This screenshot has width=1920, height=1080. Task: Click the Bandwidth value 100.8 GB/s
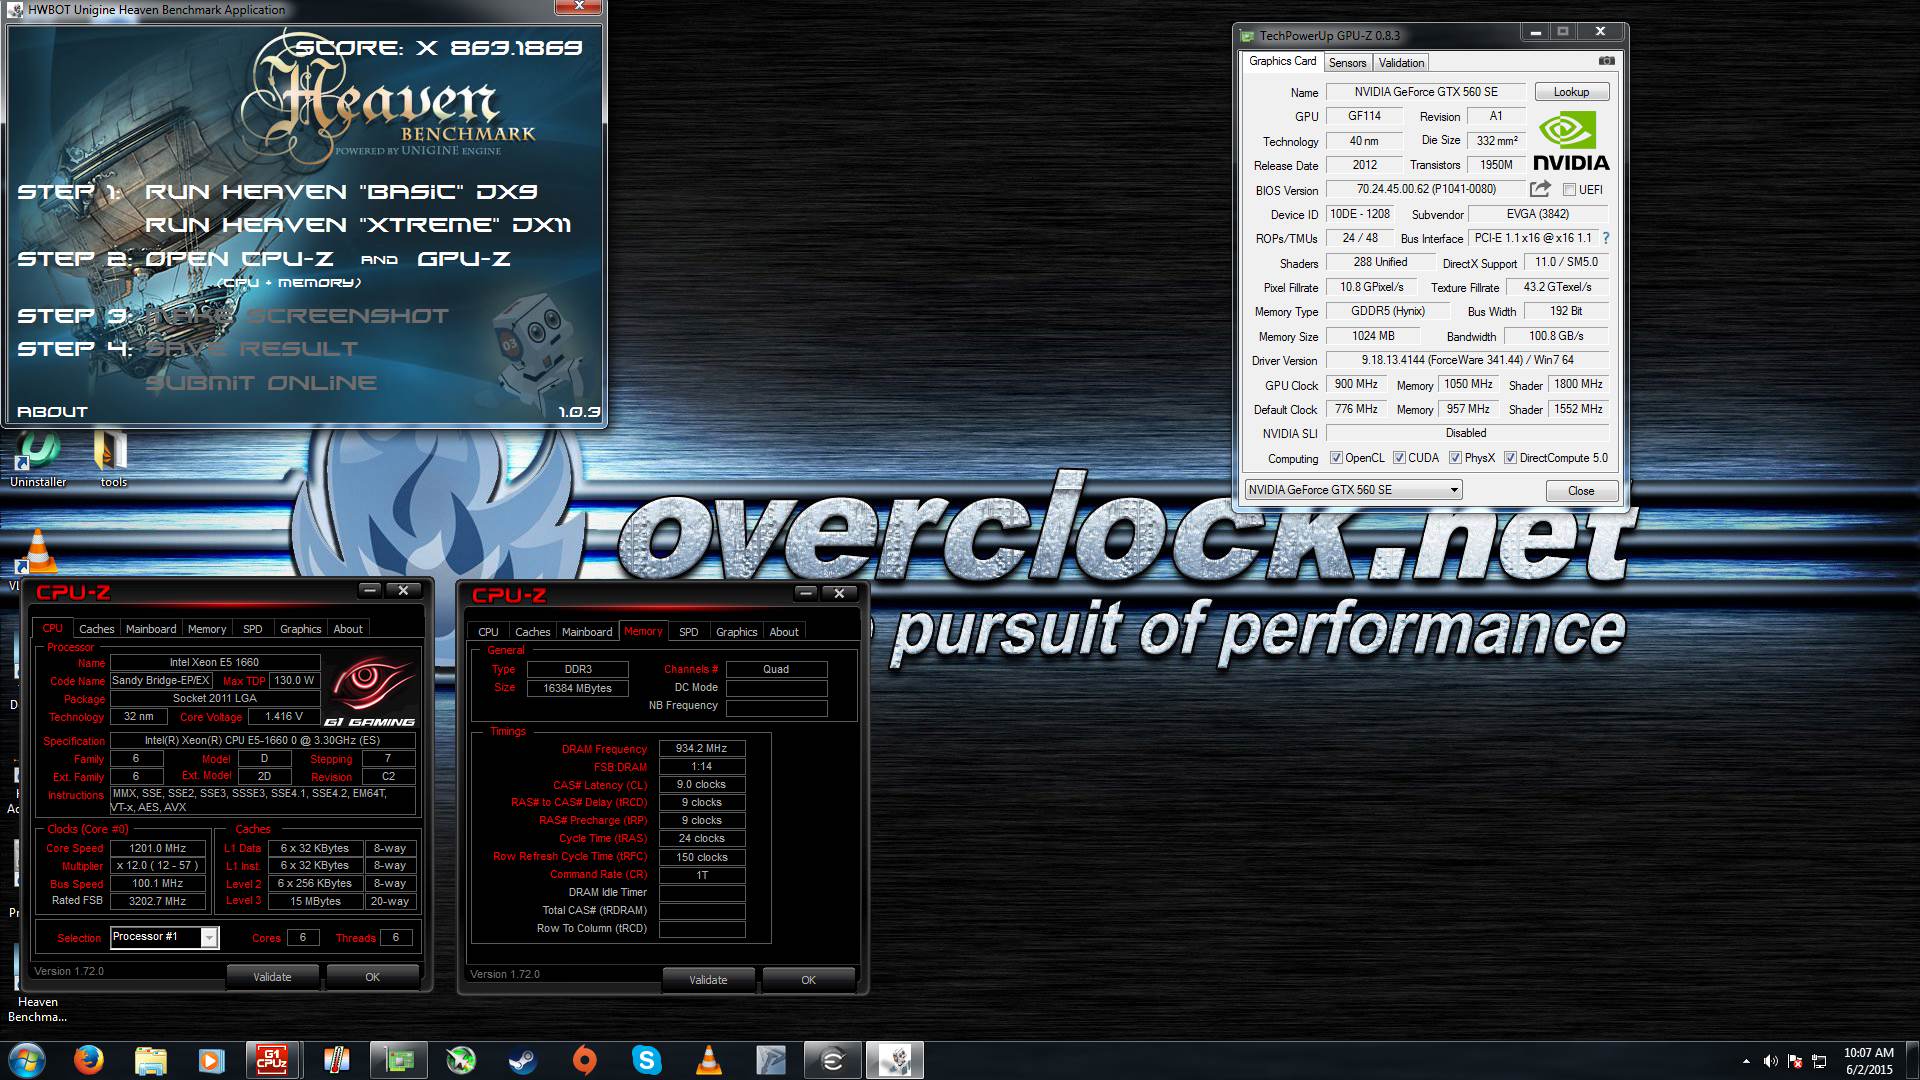[1556, 336]
